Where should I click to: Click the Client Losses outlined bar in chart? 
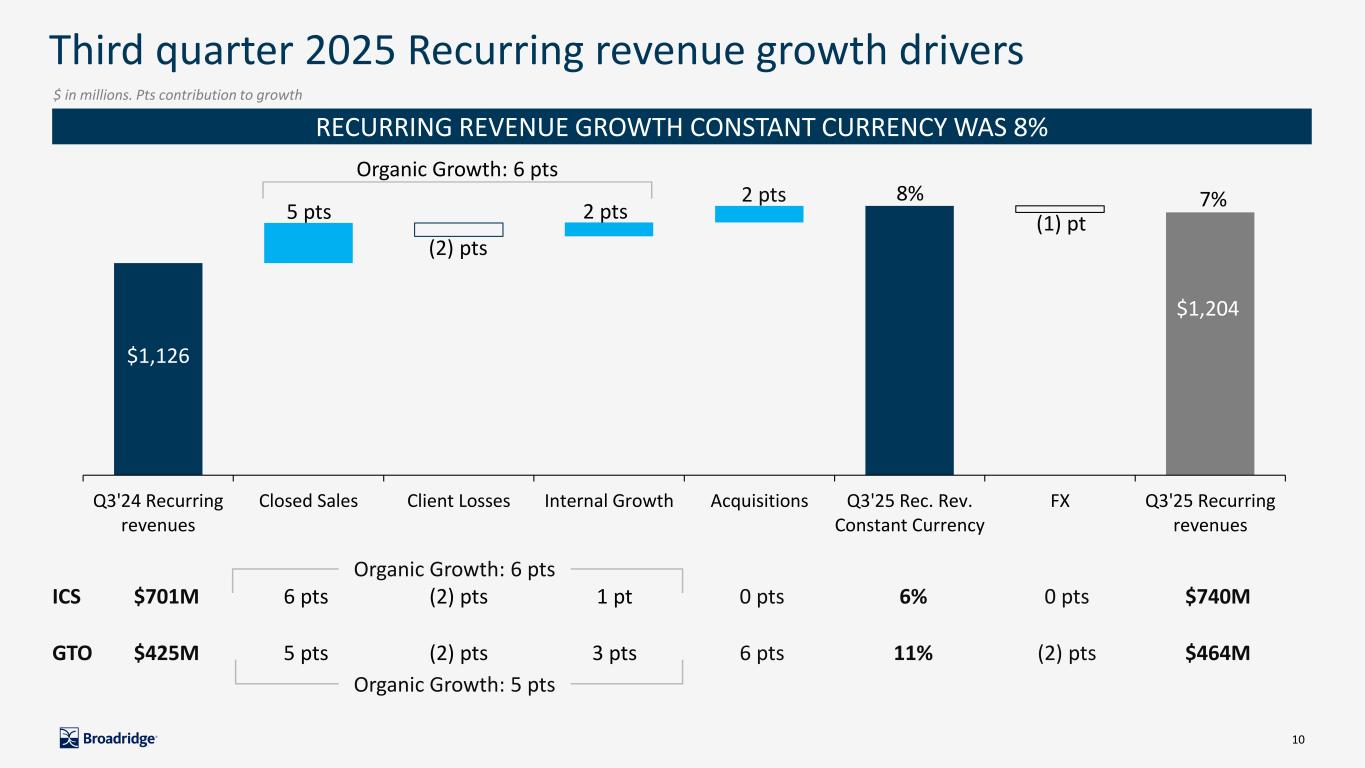coord(459,230)
